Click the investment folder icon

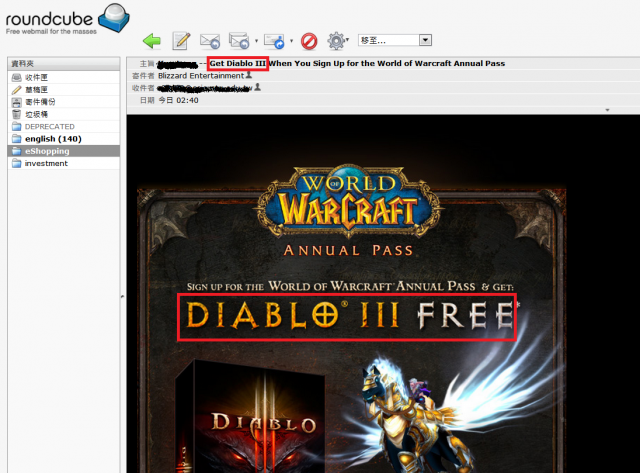pyautogui.click(x=16, y=163)
